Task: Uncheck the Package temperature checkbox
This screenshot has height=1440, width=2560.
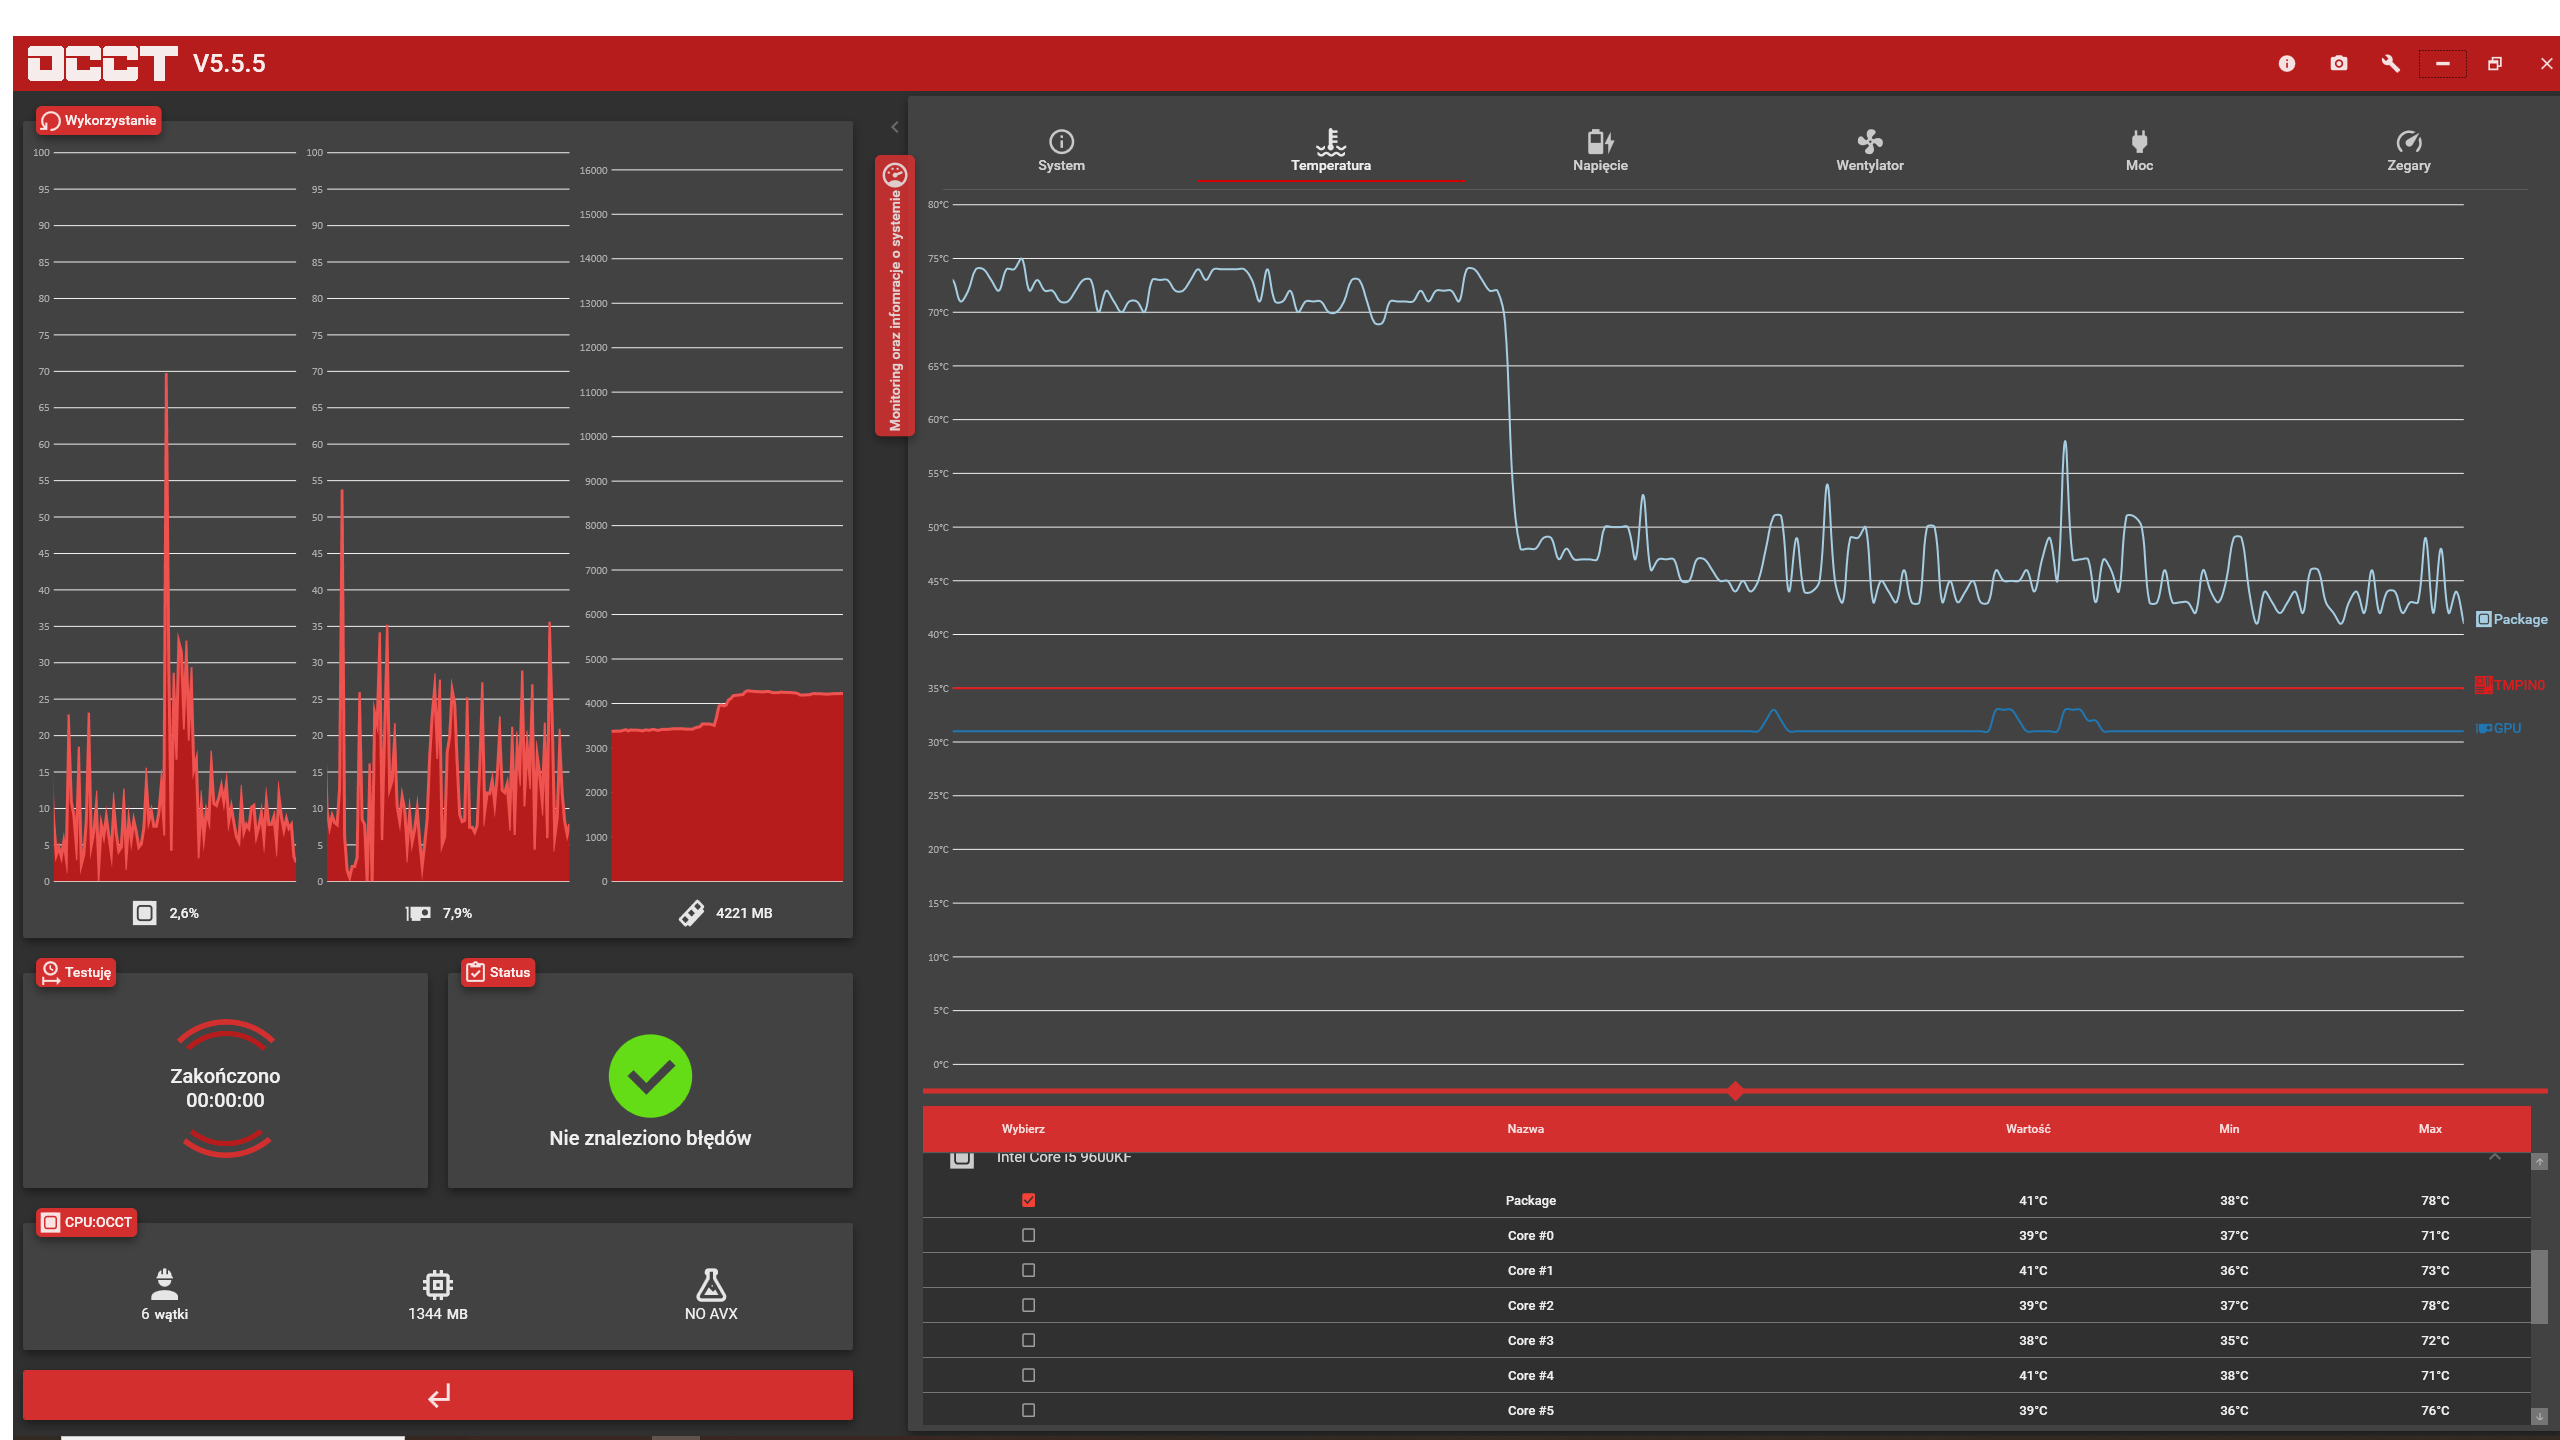Action: tap(1028, 1200)
